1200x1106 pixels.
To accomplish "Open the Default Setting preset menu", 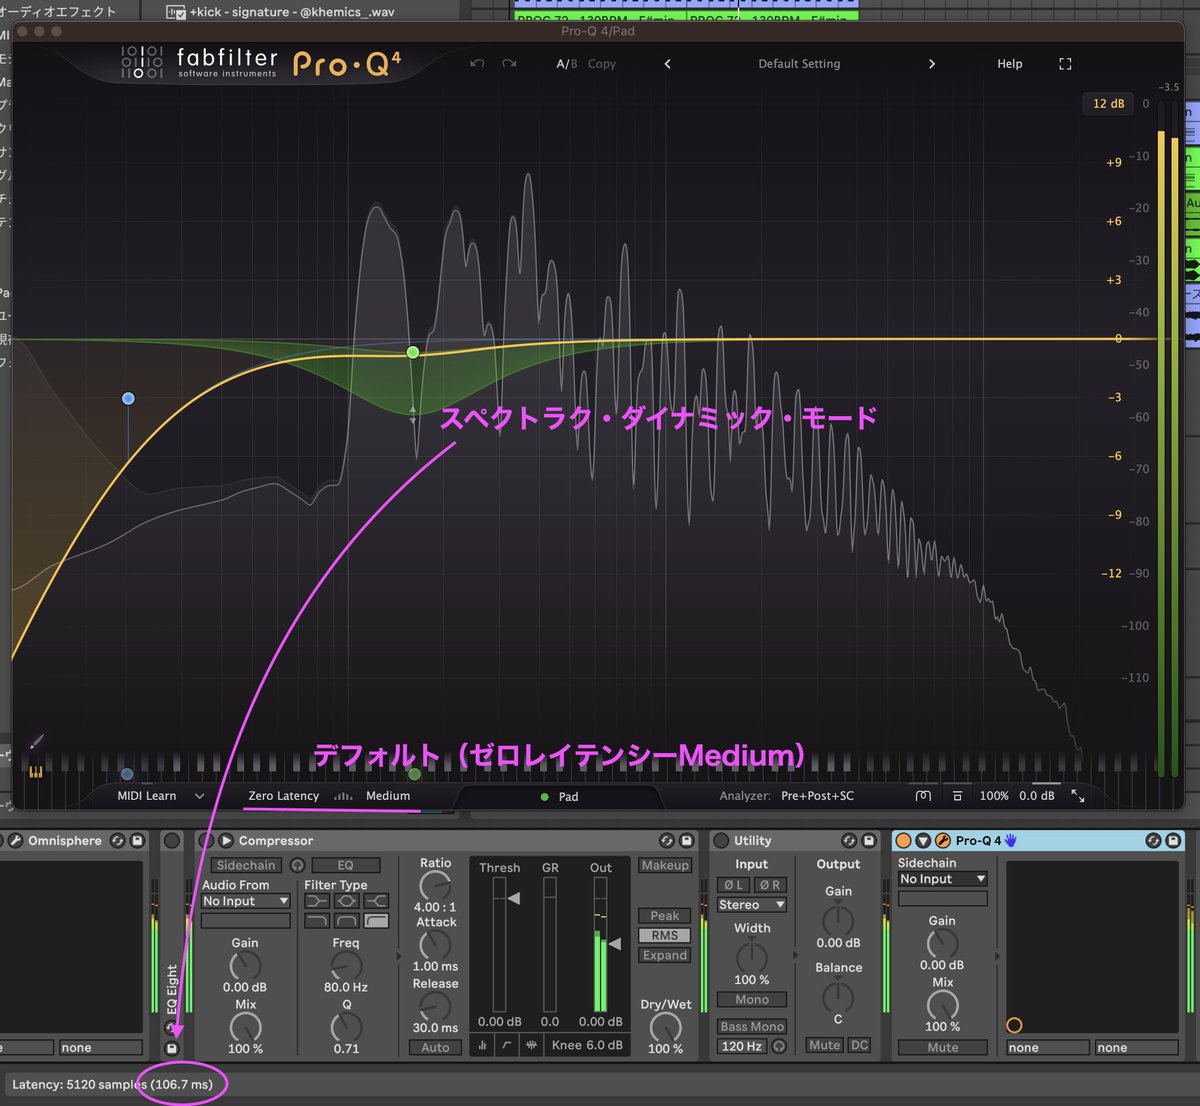I will pyautogui.click(x=799, y=64).
